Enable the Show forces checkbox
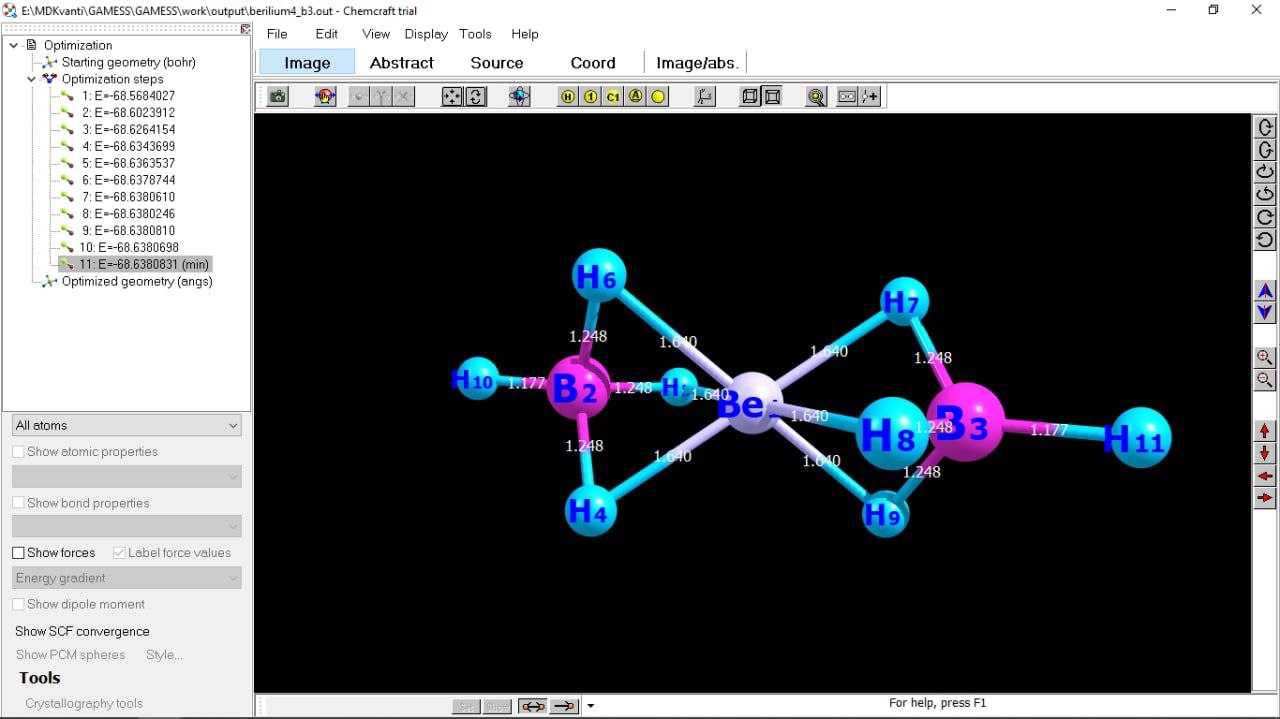Screen dimensions: 1280x719 pyautogui.click(x=18, y=553)
